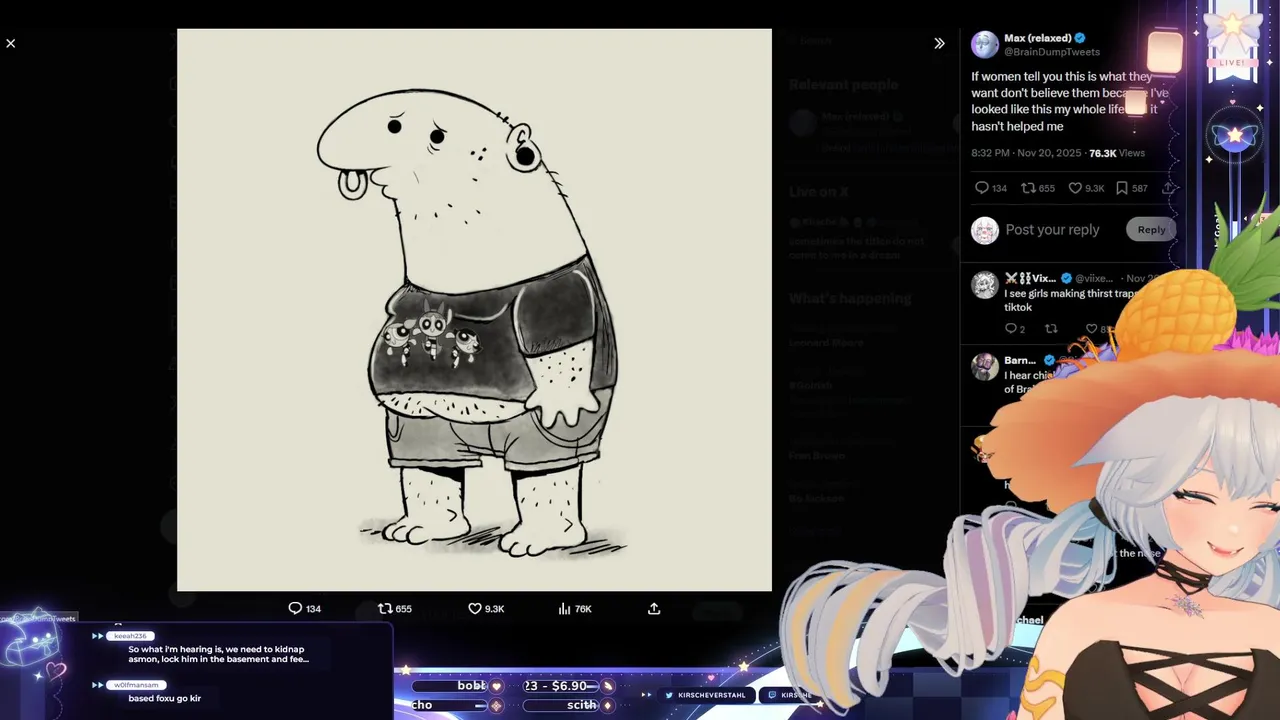This screenshot has height=720, width=1280.
Task: Open the Barn... commenter's avatar
Action: pos(985,366)
